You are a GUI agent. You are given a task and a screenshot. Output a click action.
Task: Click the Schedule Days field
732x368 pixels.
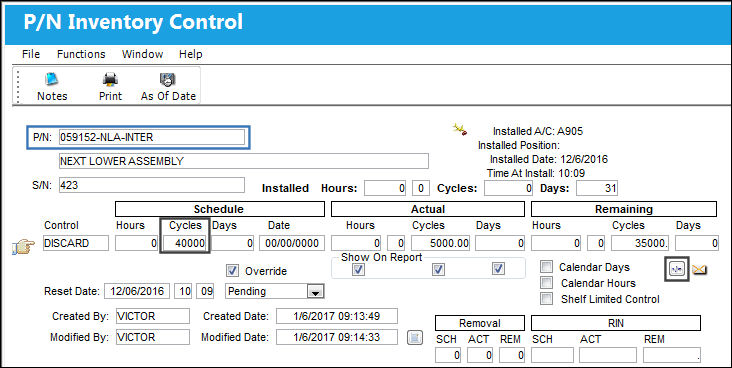click(x=233, y=243)
